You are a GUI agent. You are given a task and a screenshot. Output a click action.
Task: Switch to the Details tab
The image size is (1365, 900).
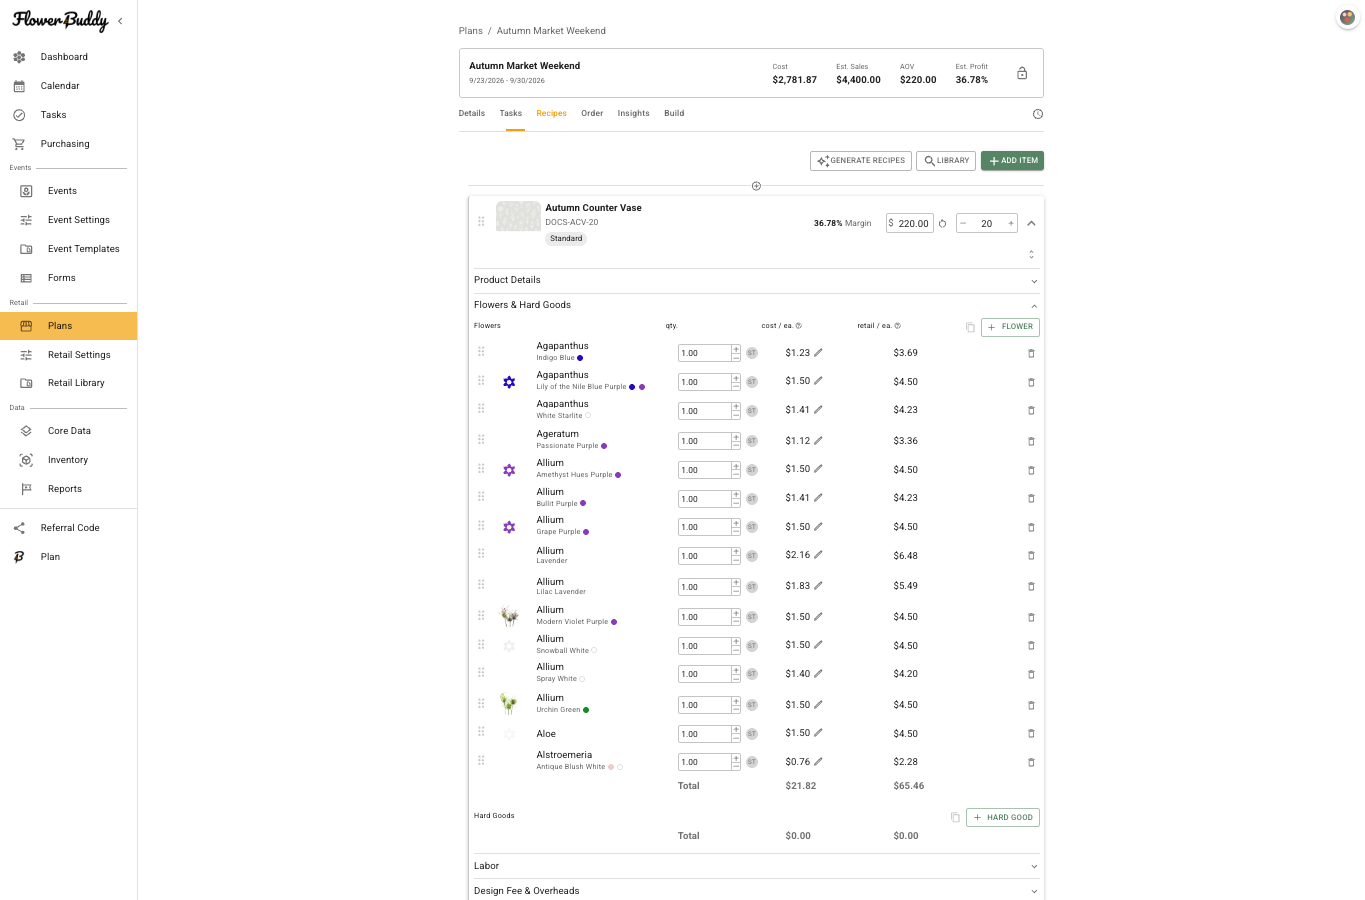pos(472,114)
